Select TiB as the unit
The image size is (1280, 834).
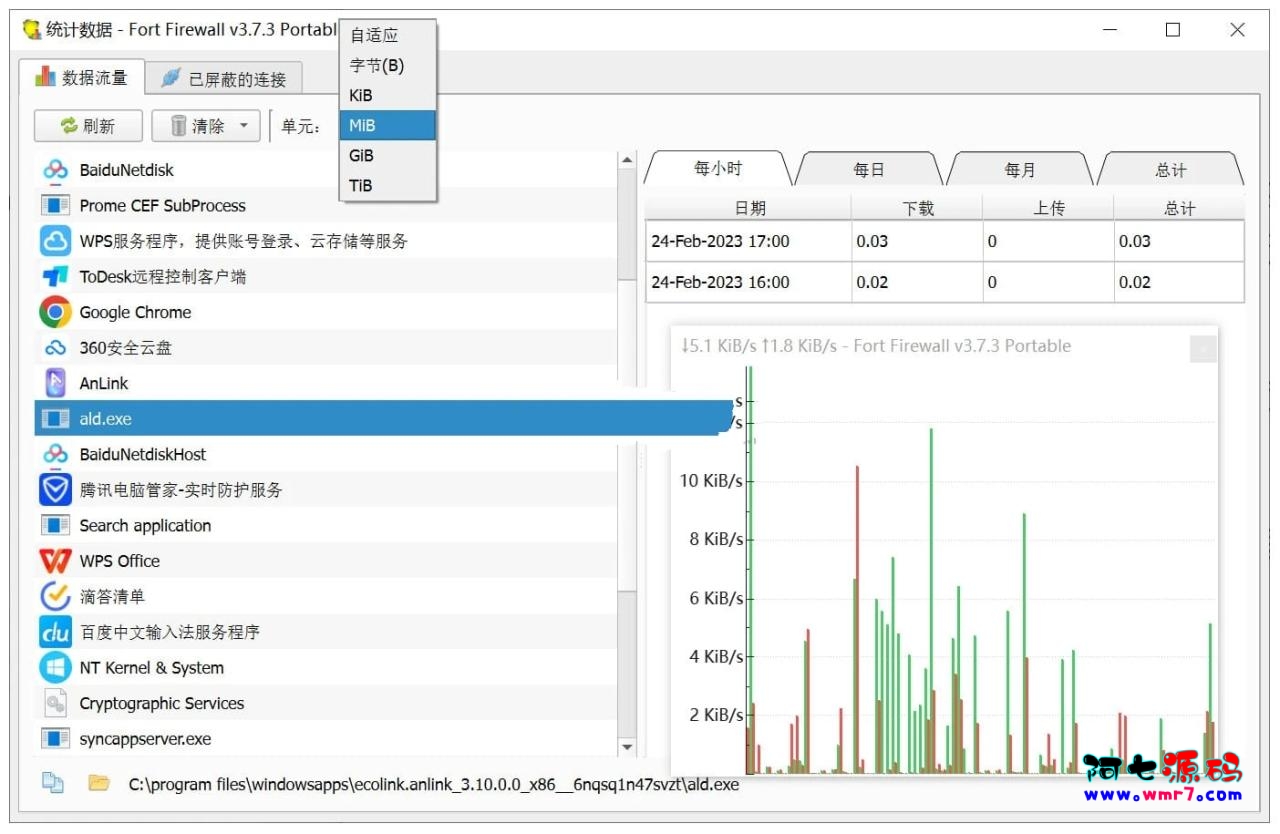[387, 185]
